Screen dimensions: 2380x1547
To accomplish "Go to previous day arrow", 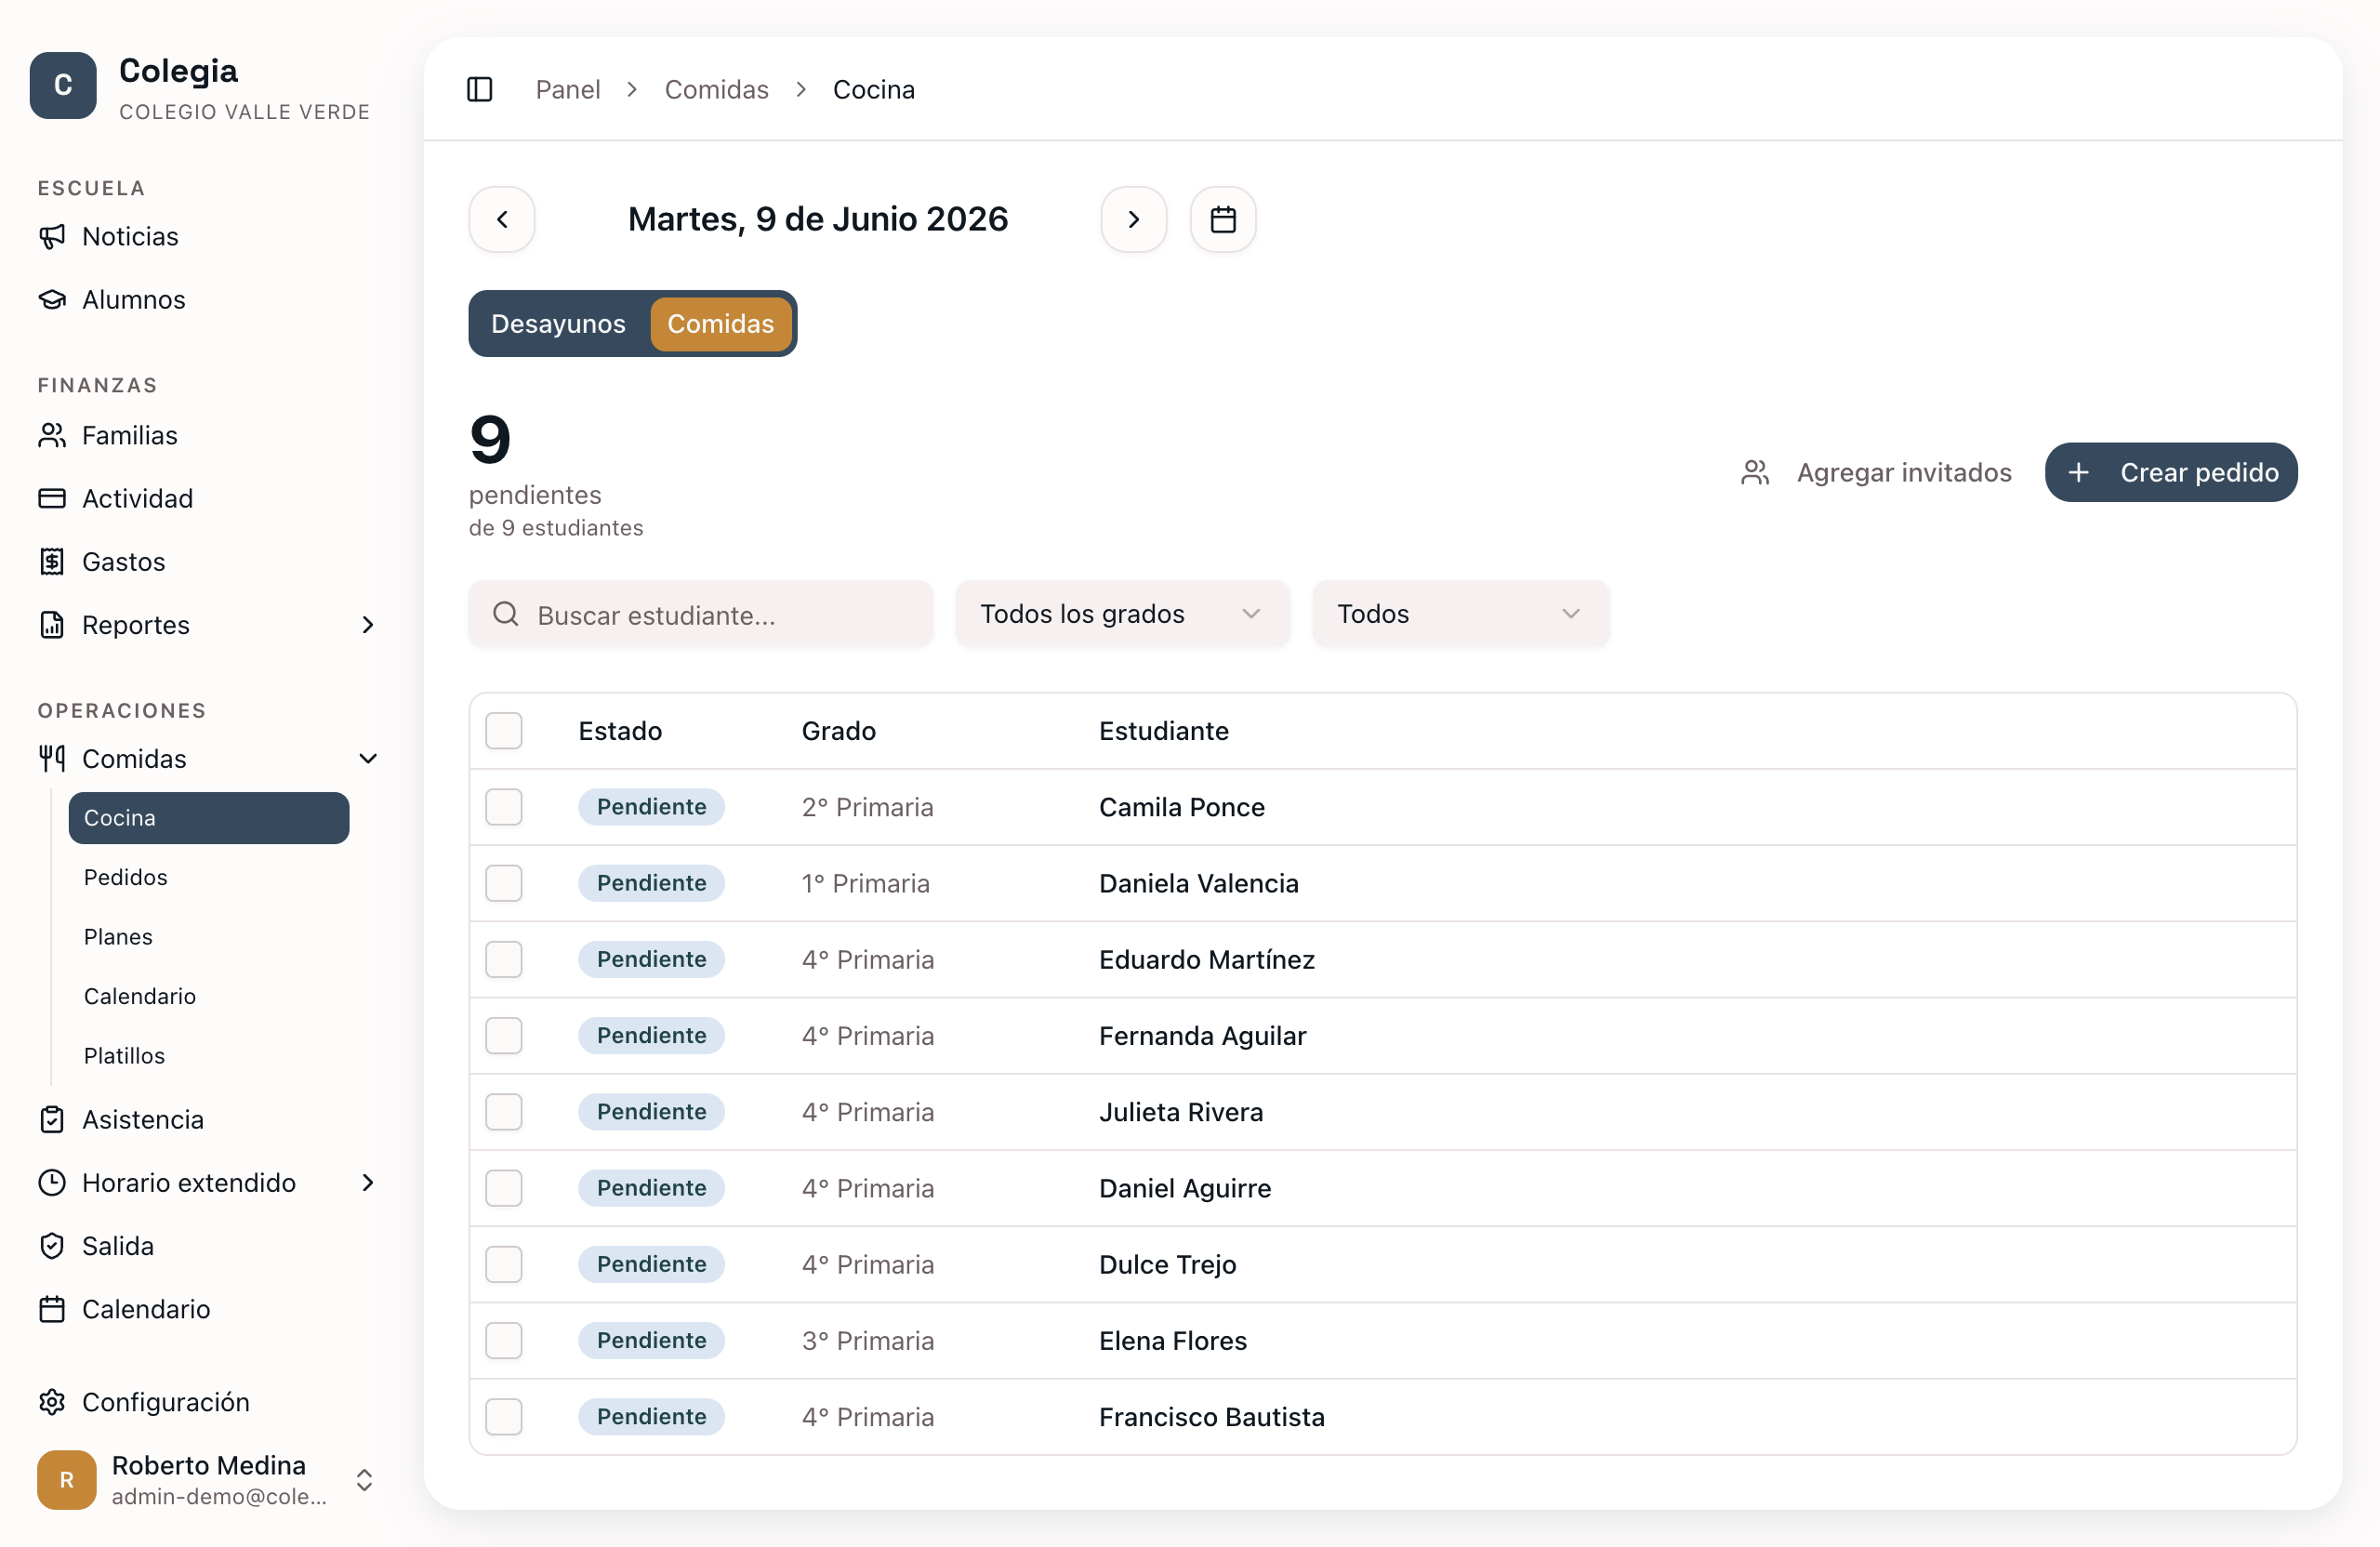I will [502, 219].
